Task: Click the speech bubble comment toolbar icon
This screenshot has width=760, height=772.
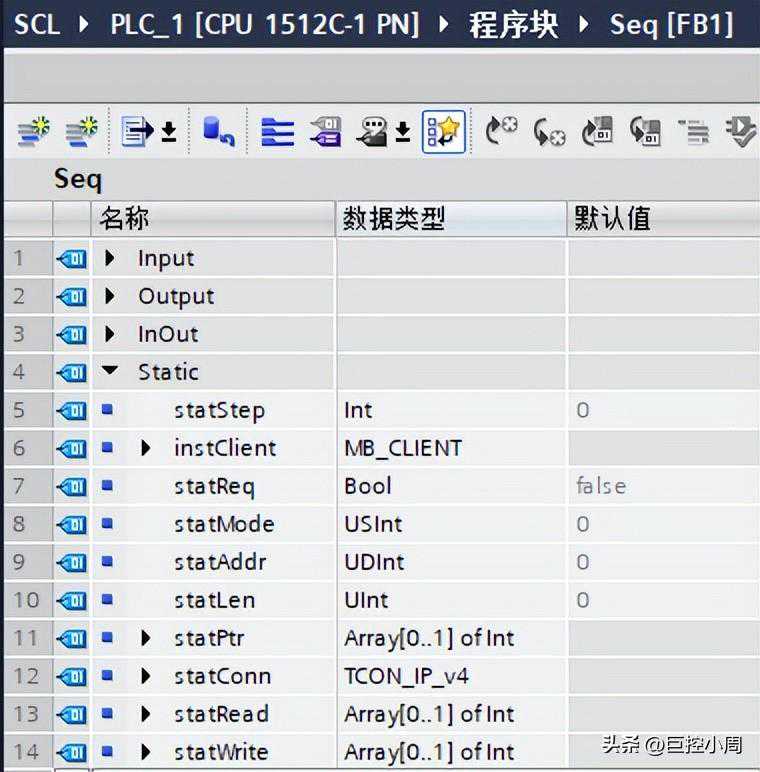Action: 374,131
